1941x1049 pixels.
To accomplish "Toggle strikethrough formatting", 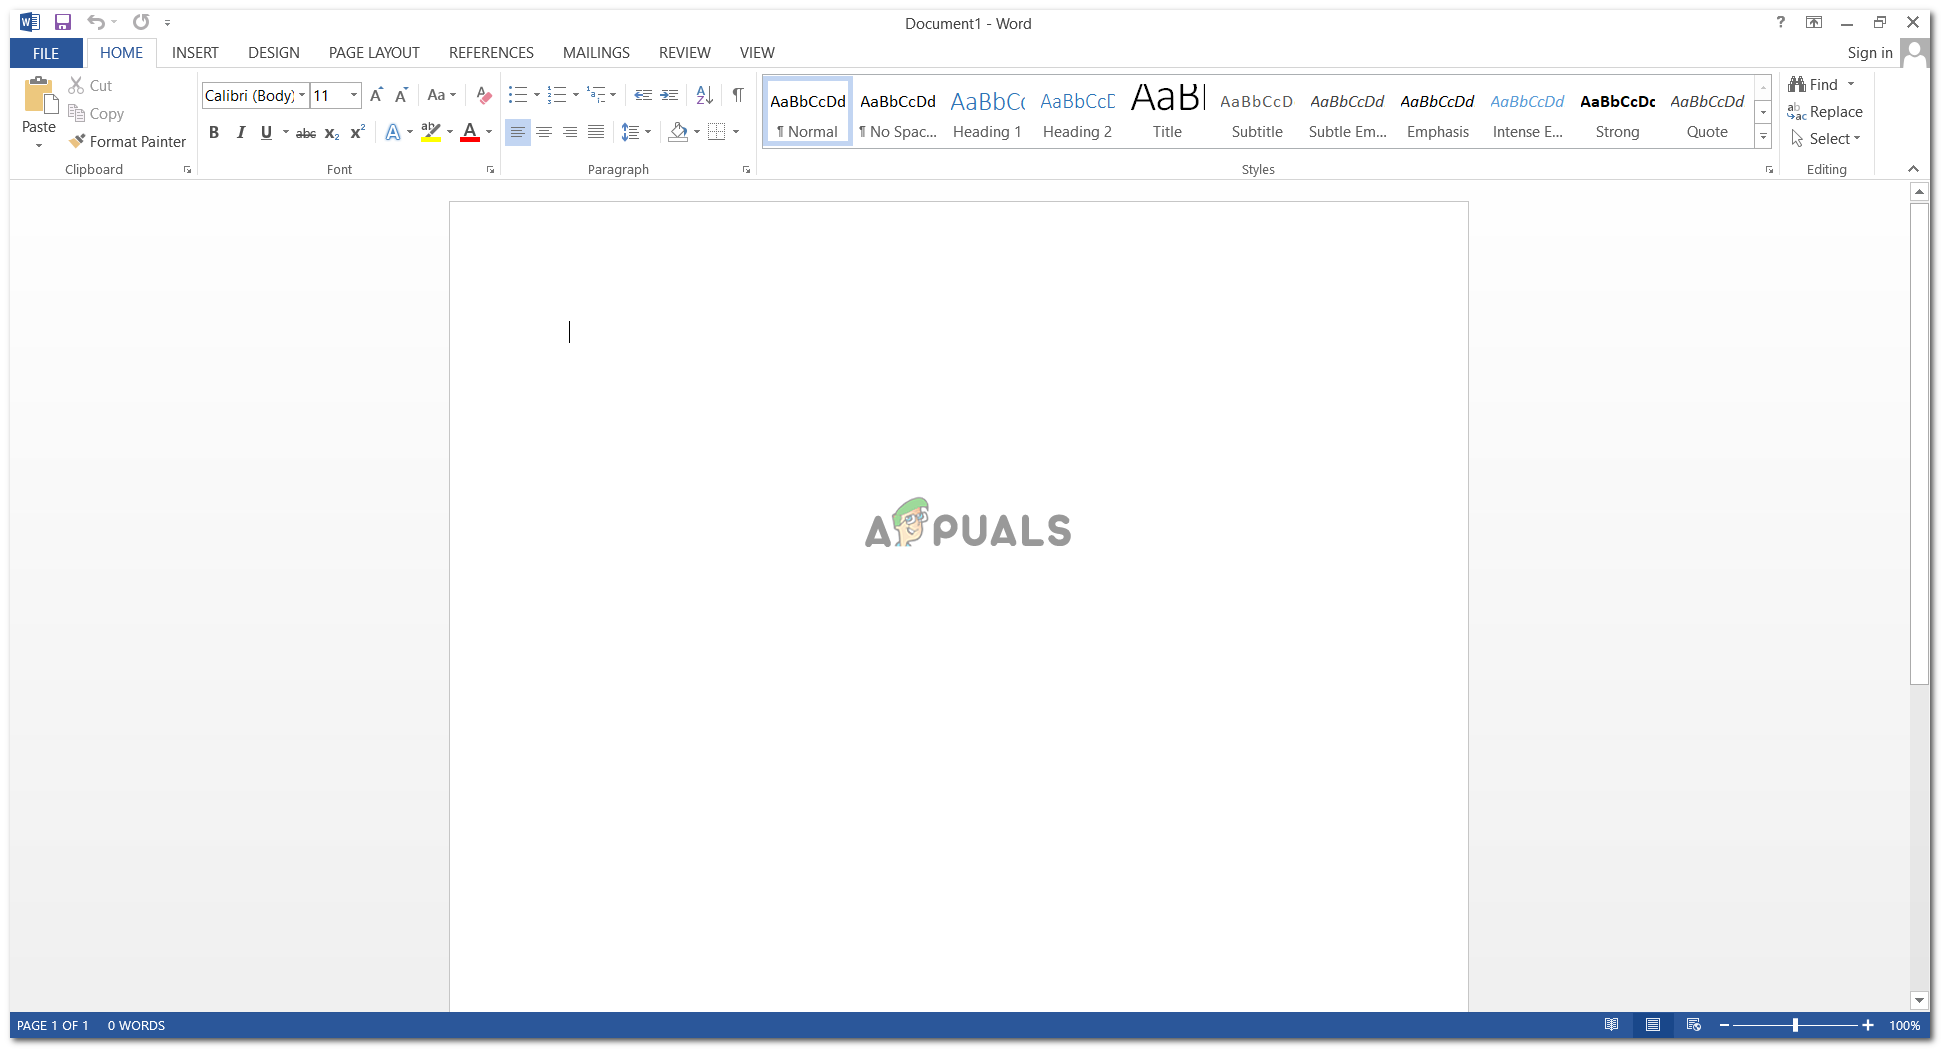I will tap(306, 132).
